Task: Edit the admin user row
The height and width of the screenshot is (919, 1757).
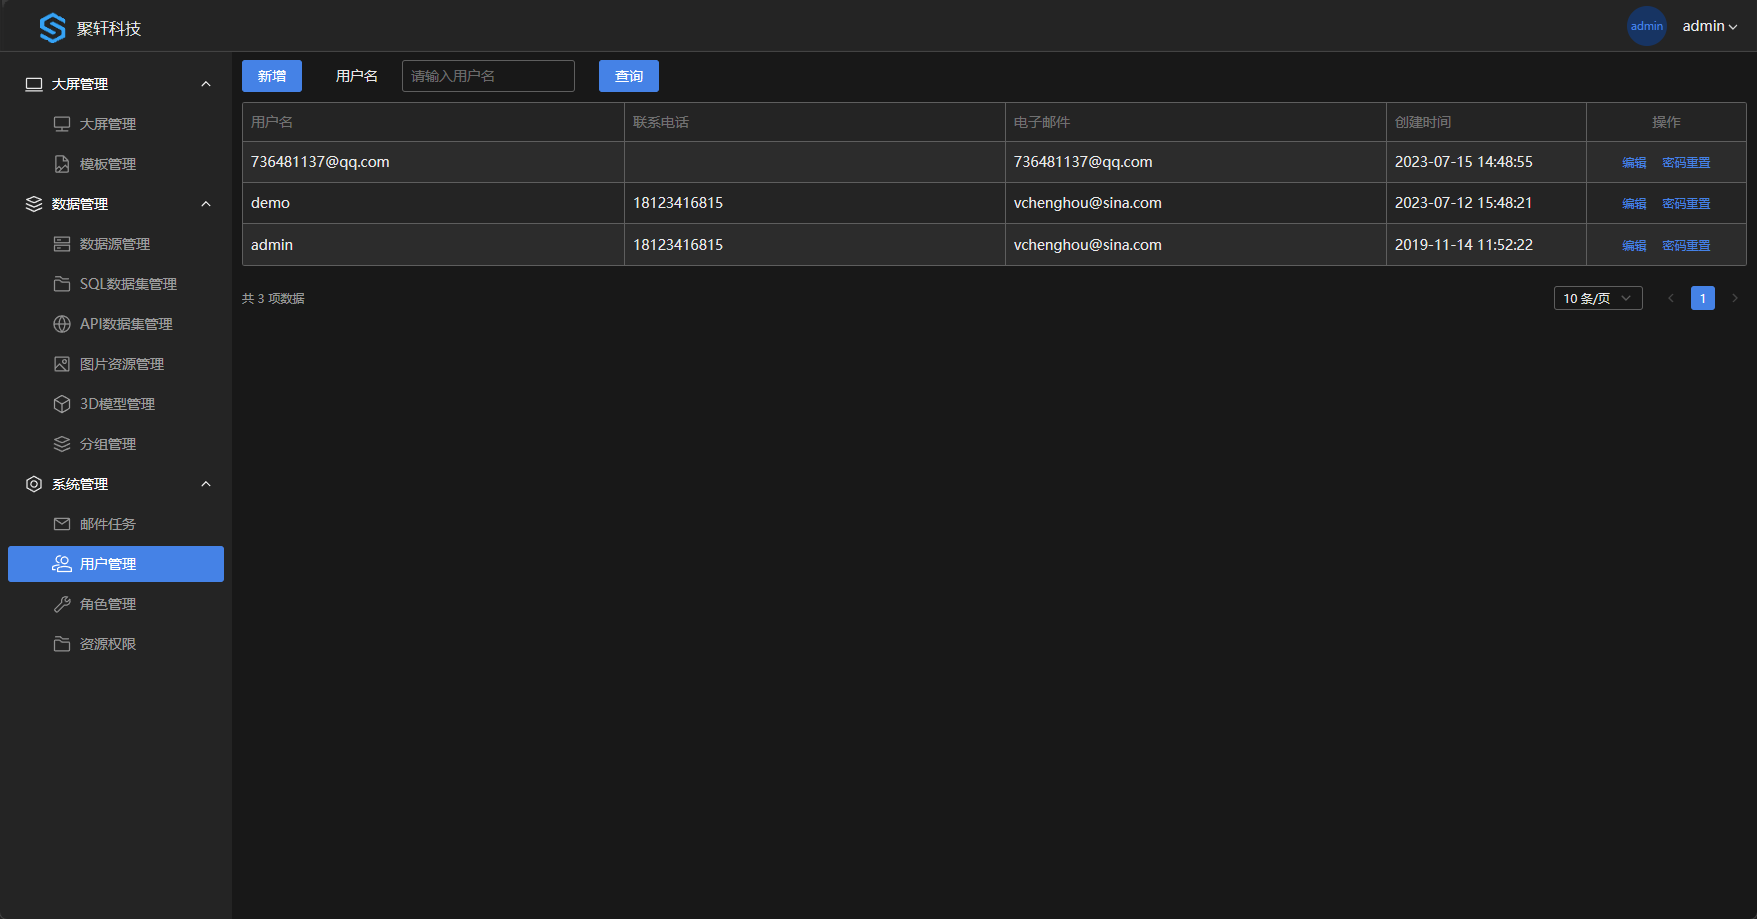Action: pos(1634,245)
